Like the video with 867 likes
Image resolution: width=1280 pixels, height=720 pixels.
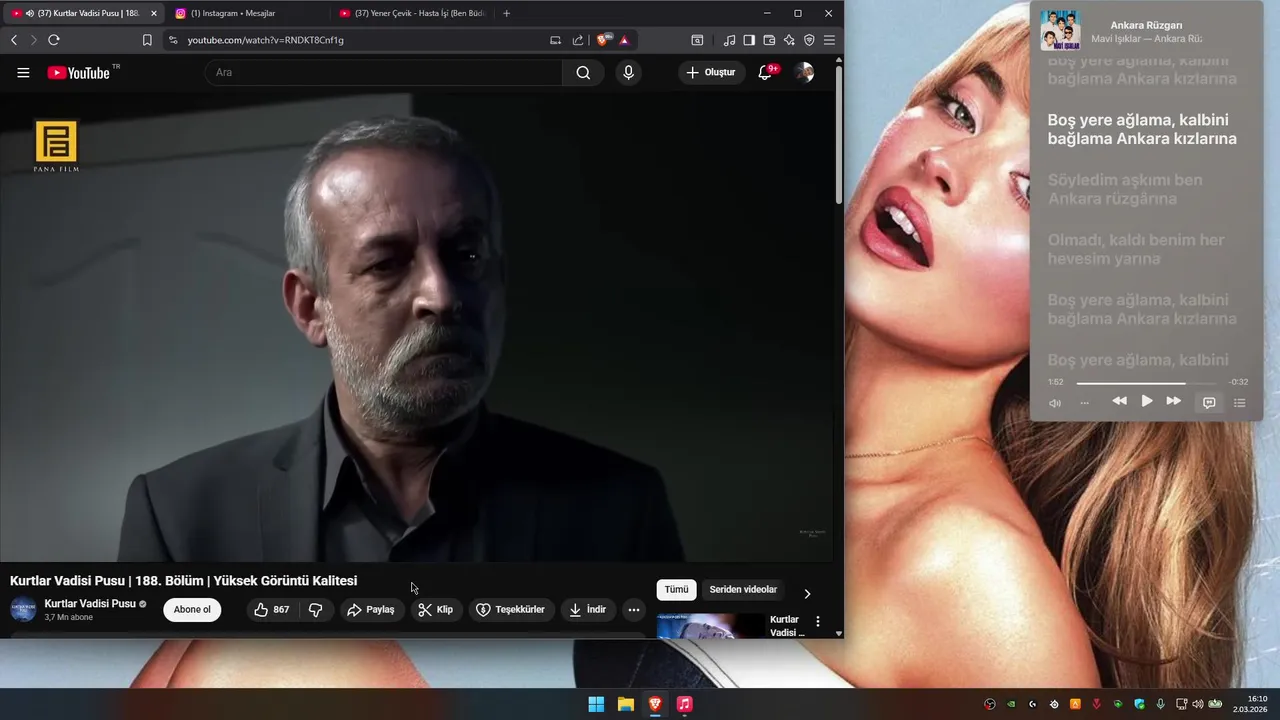(272, 609)
